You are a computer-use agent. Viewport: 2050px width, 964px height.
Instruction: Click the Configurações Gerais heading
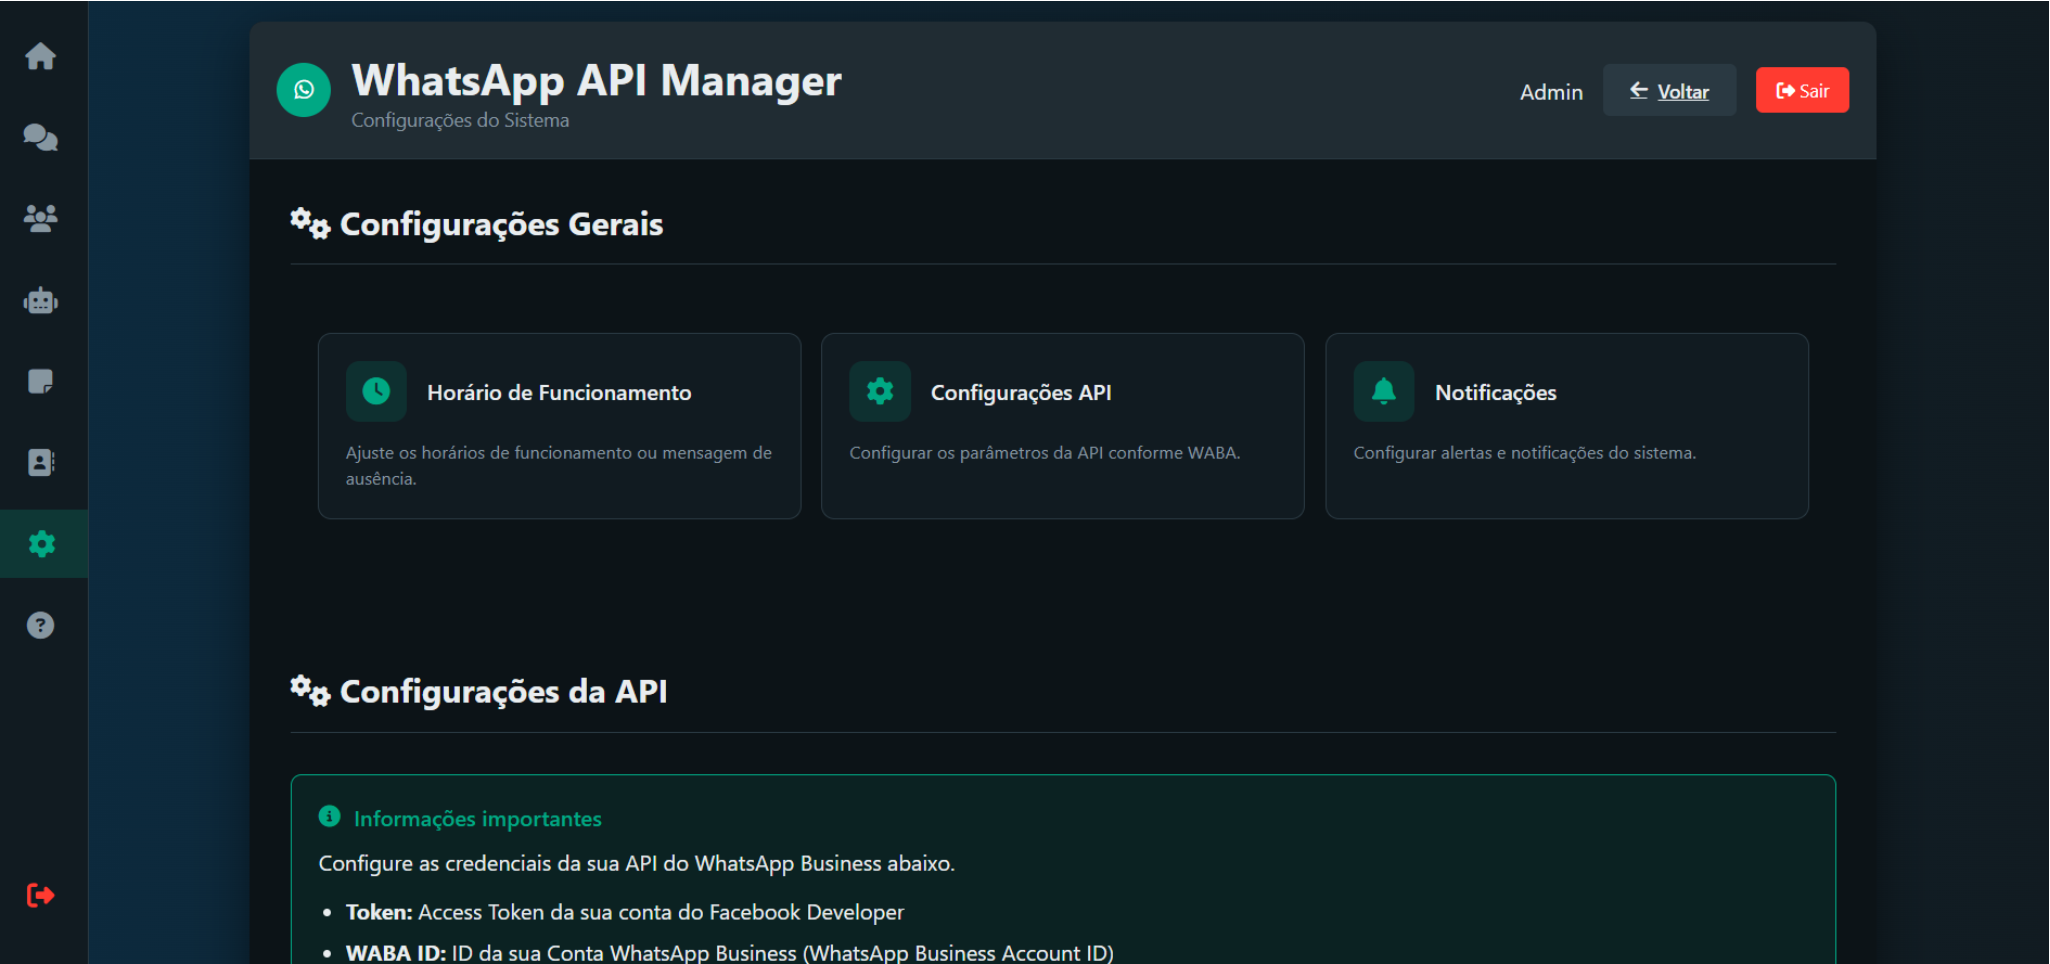(x=501, y=224)
